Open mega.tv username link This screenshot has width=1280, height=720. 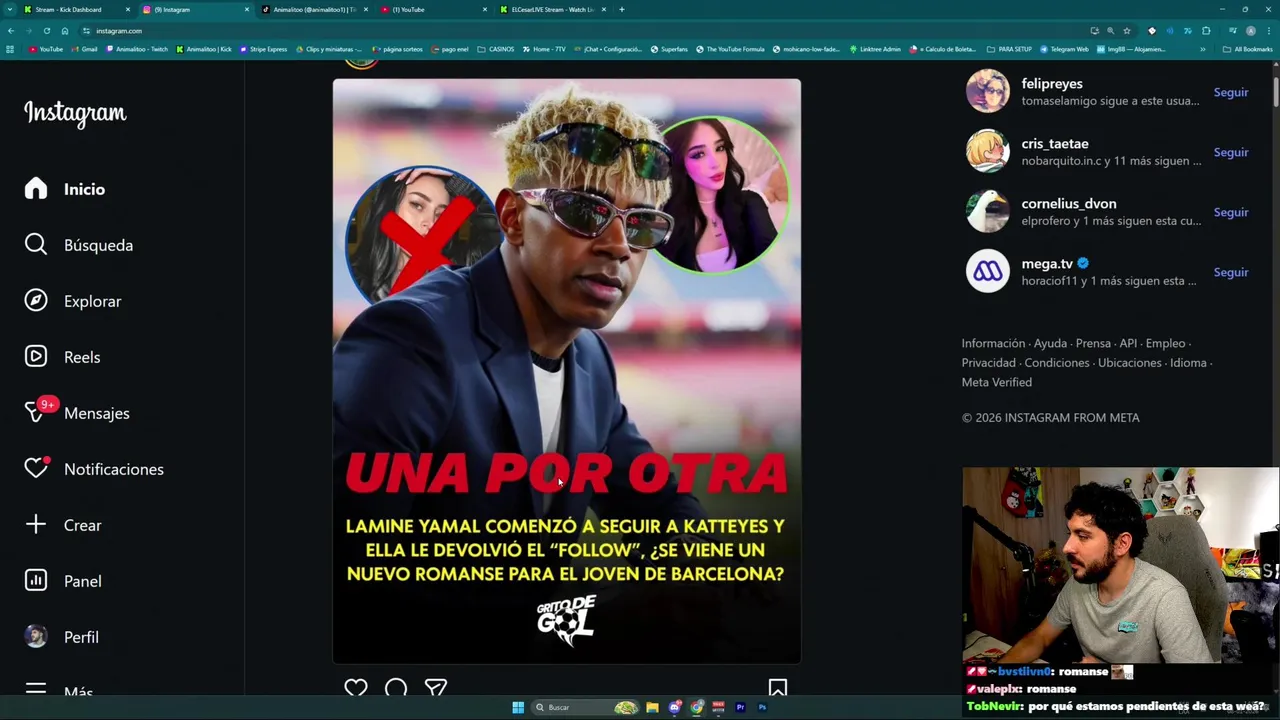pos(1047,264)
